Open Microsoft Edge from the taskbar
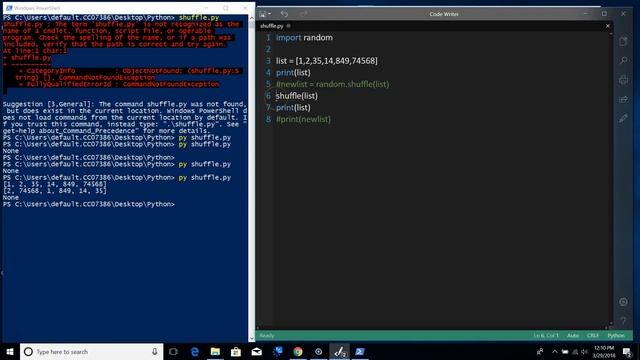The height and width of the screenshot is (360, 640). [x=195, y=351]
